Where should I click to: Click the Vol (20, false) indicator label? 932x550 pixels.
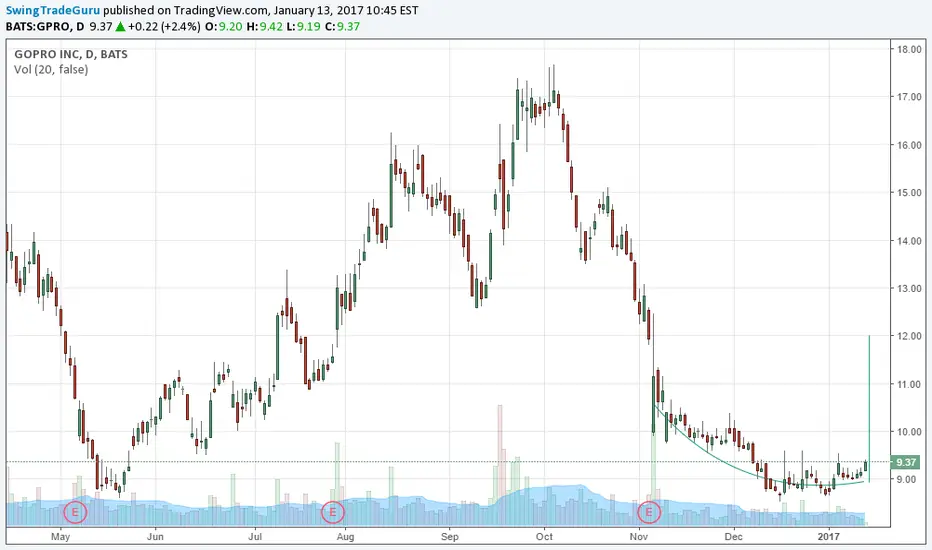click(x=51, y=70)
